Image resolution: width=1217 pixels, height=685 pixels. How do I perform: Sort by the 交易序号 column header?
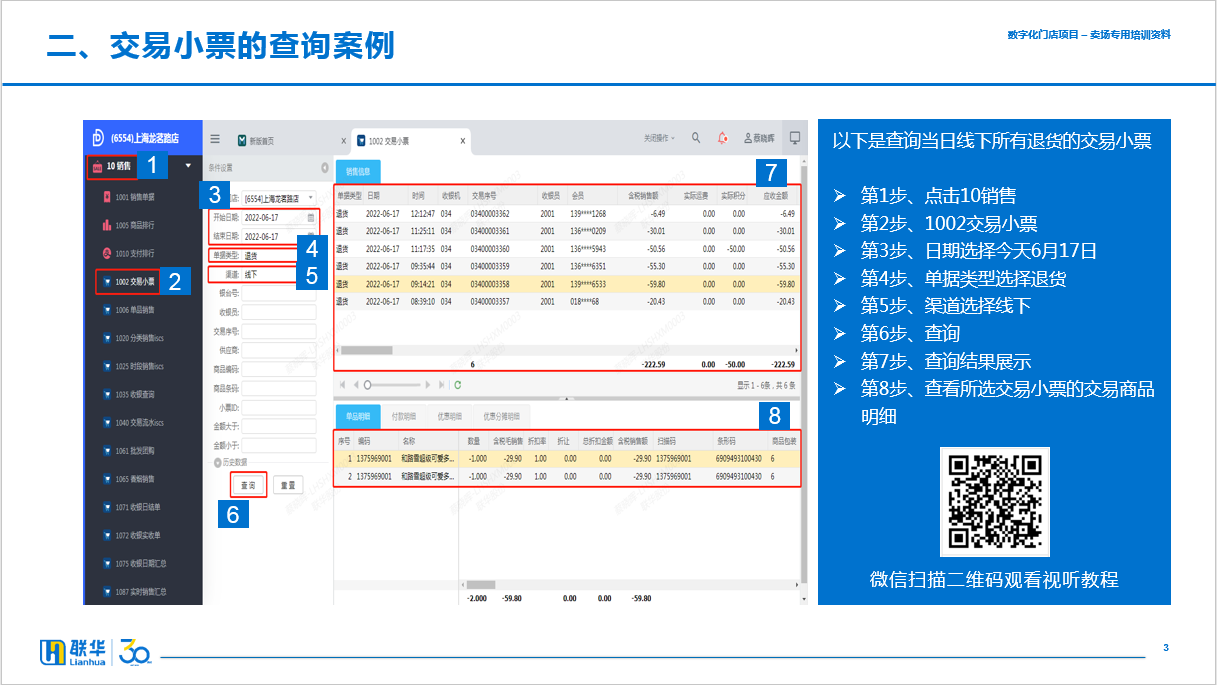[x=485, y=197]
